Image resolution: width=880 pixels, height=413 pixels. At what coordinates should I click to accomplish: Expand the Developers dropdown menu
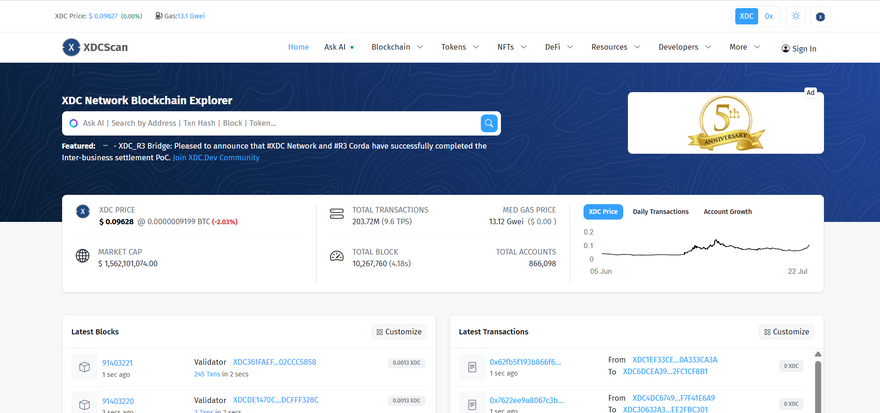684,47
